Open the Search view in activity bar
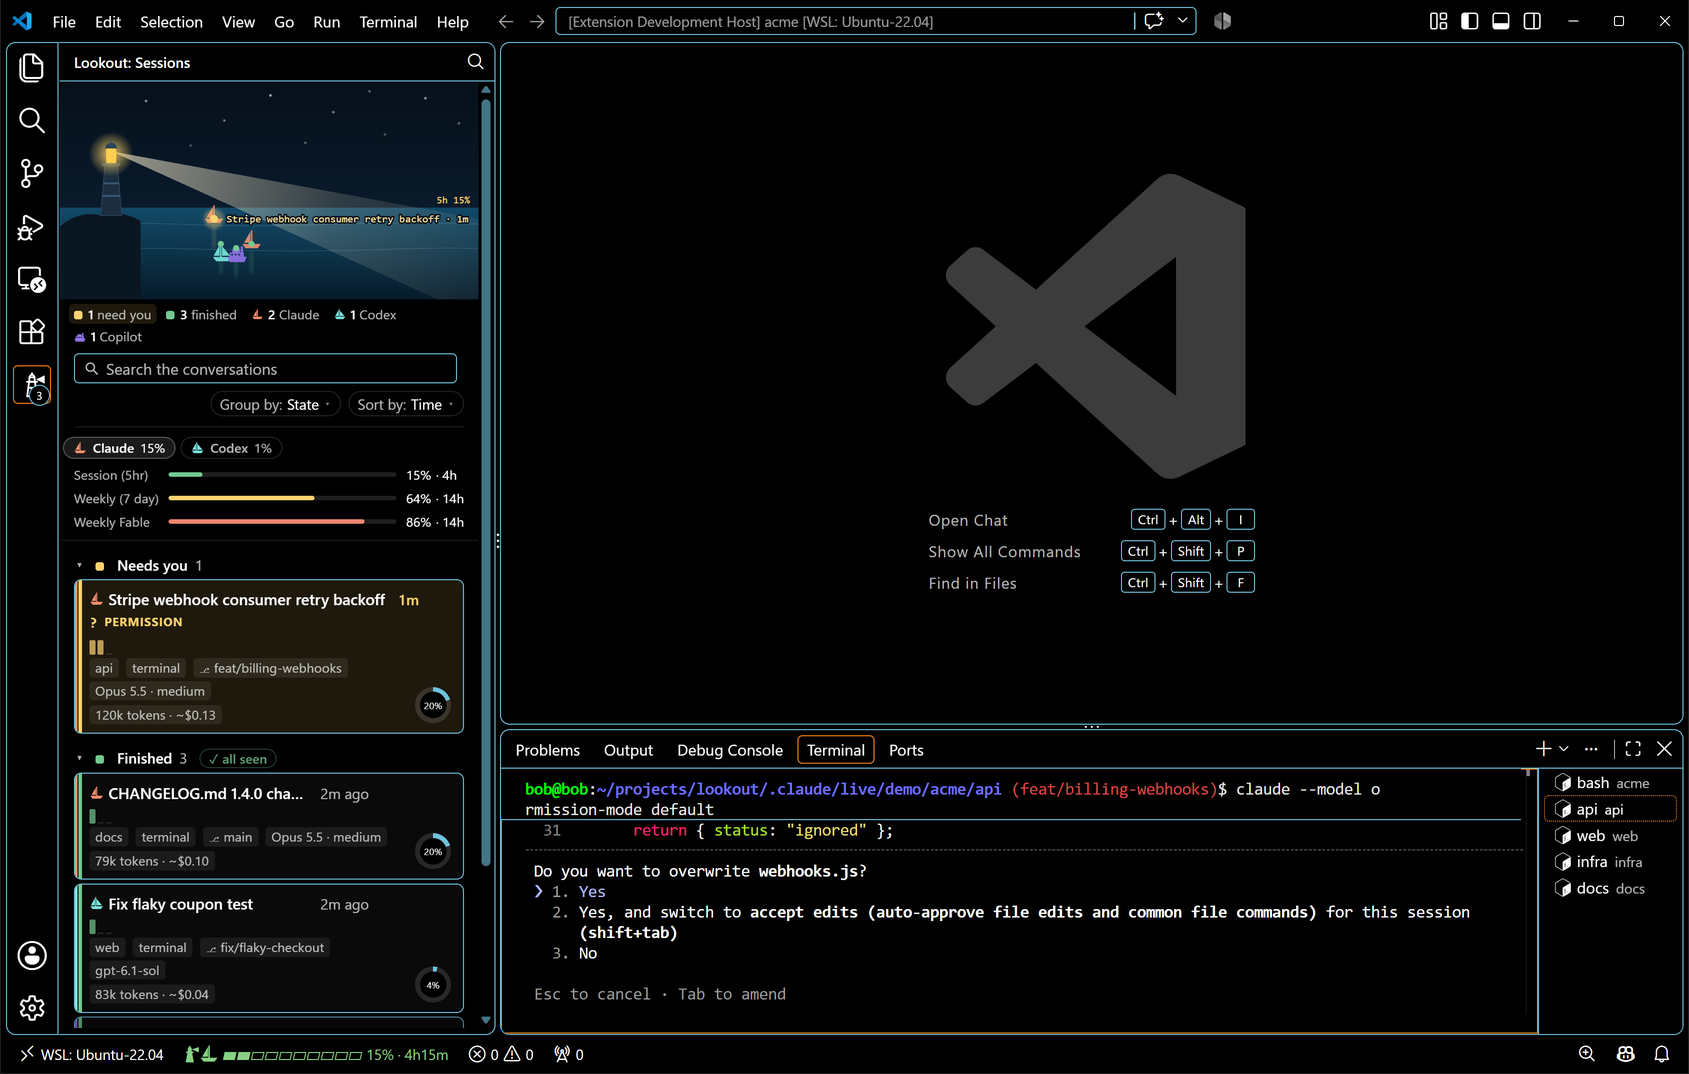Screen dimensions: 1689x1074 tap(32, 121)
